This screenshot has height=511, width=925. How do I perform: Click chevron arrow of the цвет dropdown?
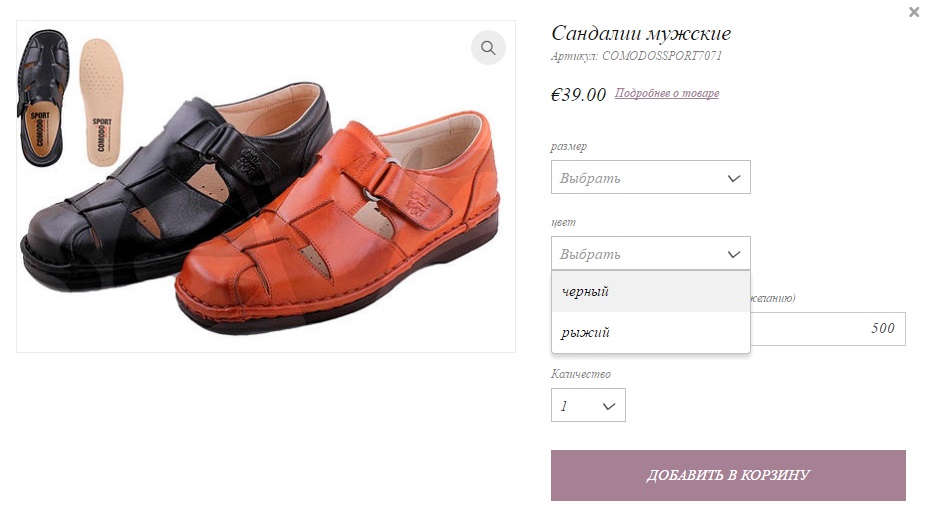[x=733, y=254]
